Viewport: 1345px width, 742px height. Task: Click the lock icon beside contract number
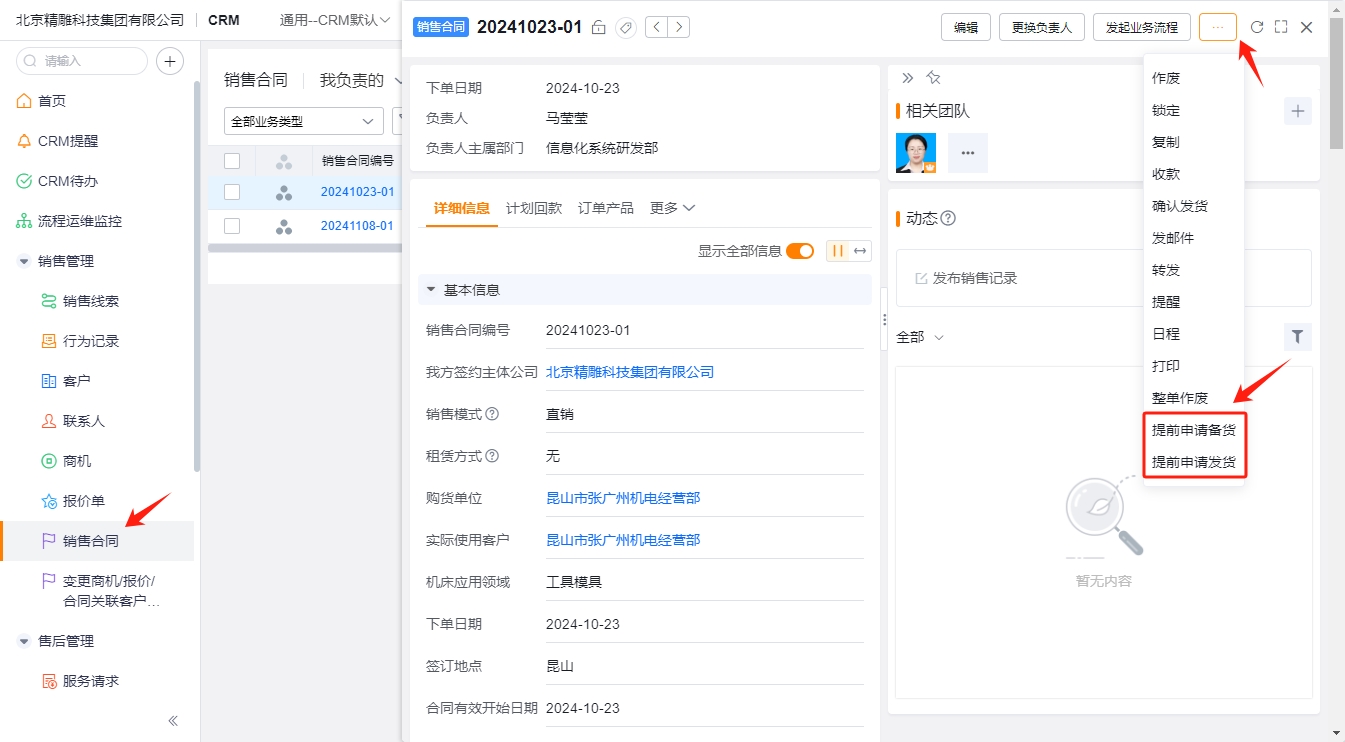tap(598, 27)
